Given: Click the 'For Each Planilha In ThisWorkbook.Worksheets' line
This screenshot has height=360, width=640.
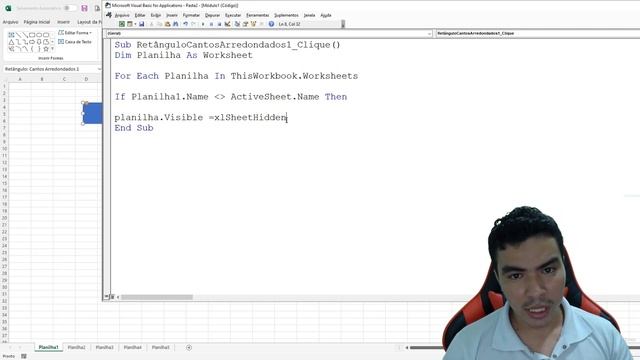Looking at the screenshot, I should [236, 76].
